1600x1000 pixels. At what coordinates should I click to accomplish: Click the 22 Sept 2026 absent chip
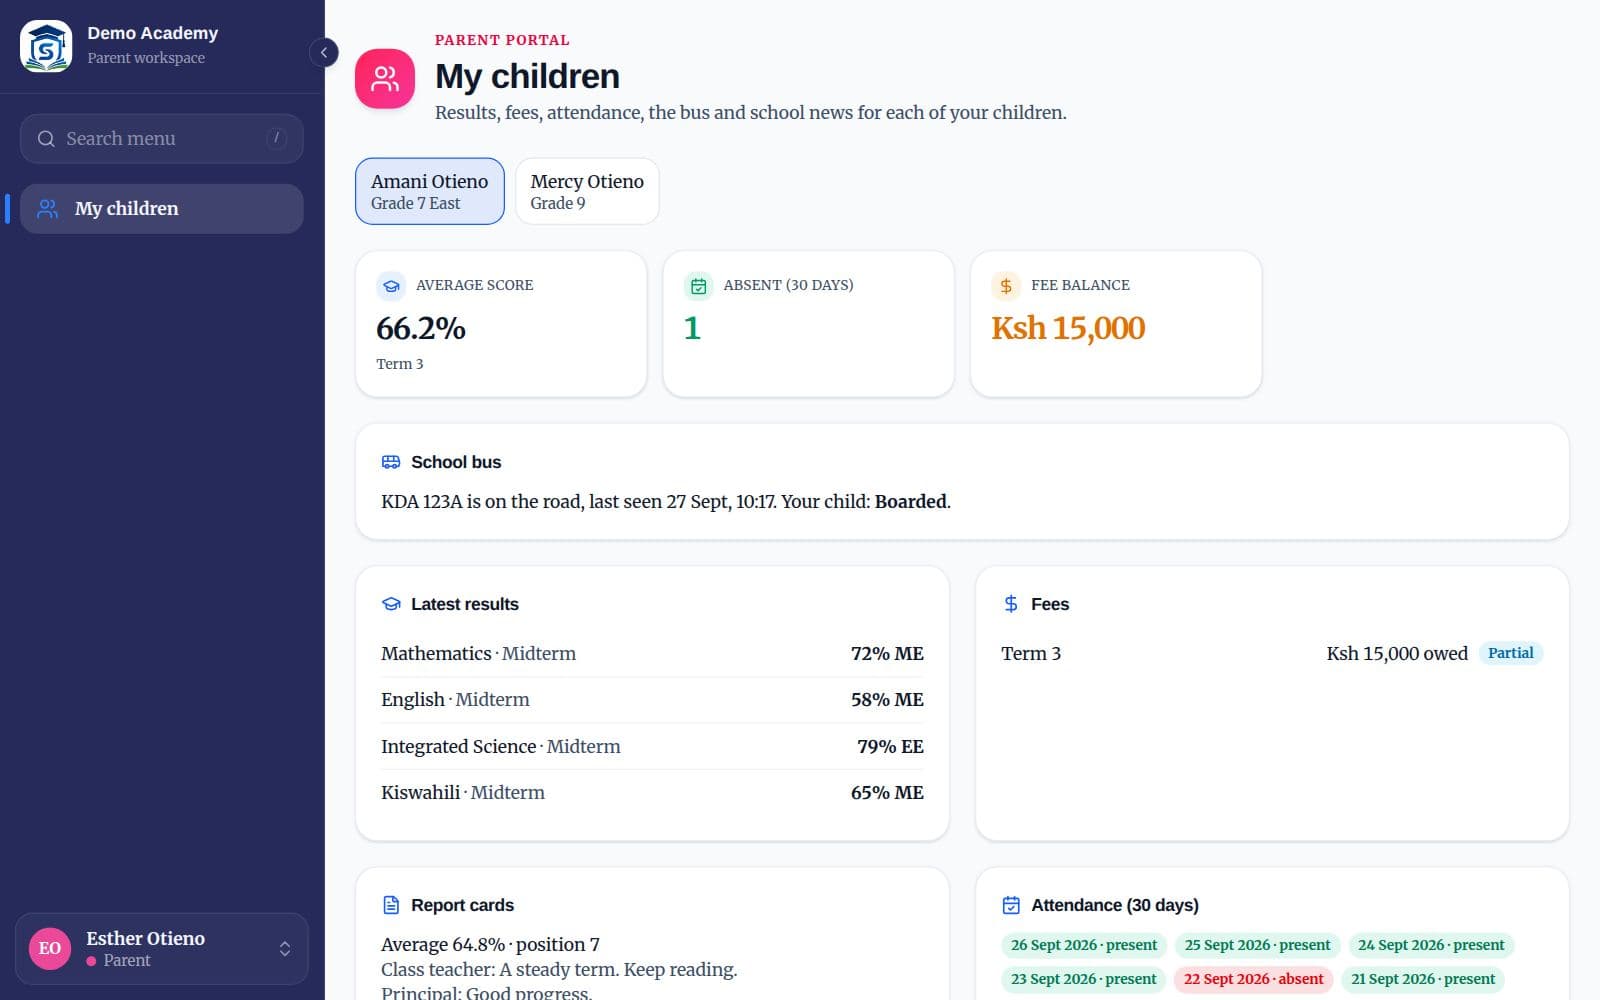click(x=1253, y=979)
